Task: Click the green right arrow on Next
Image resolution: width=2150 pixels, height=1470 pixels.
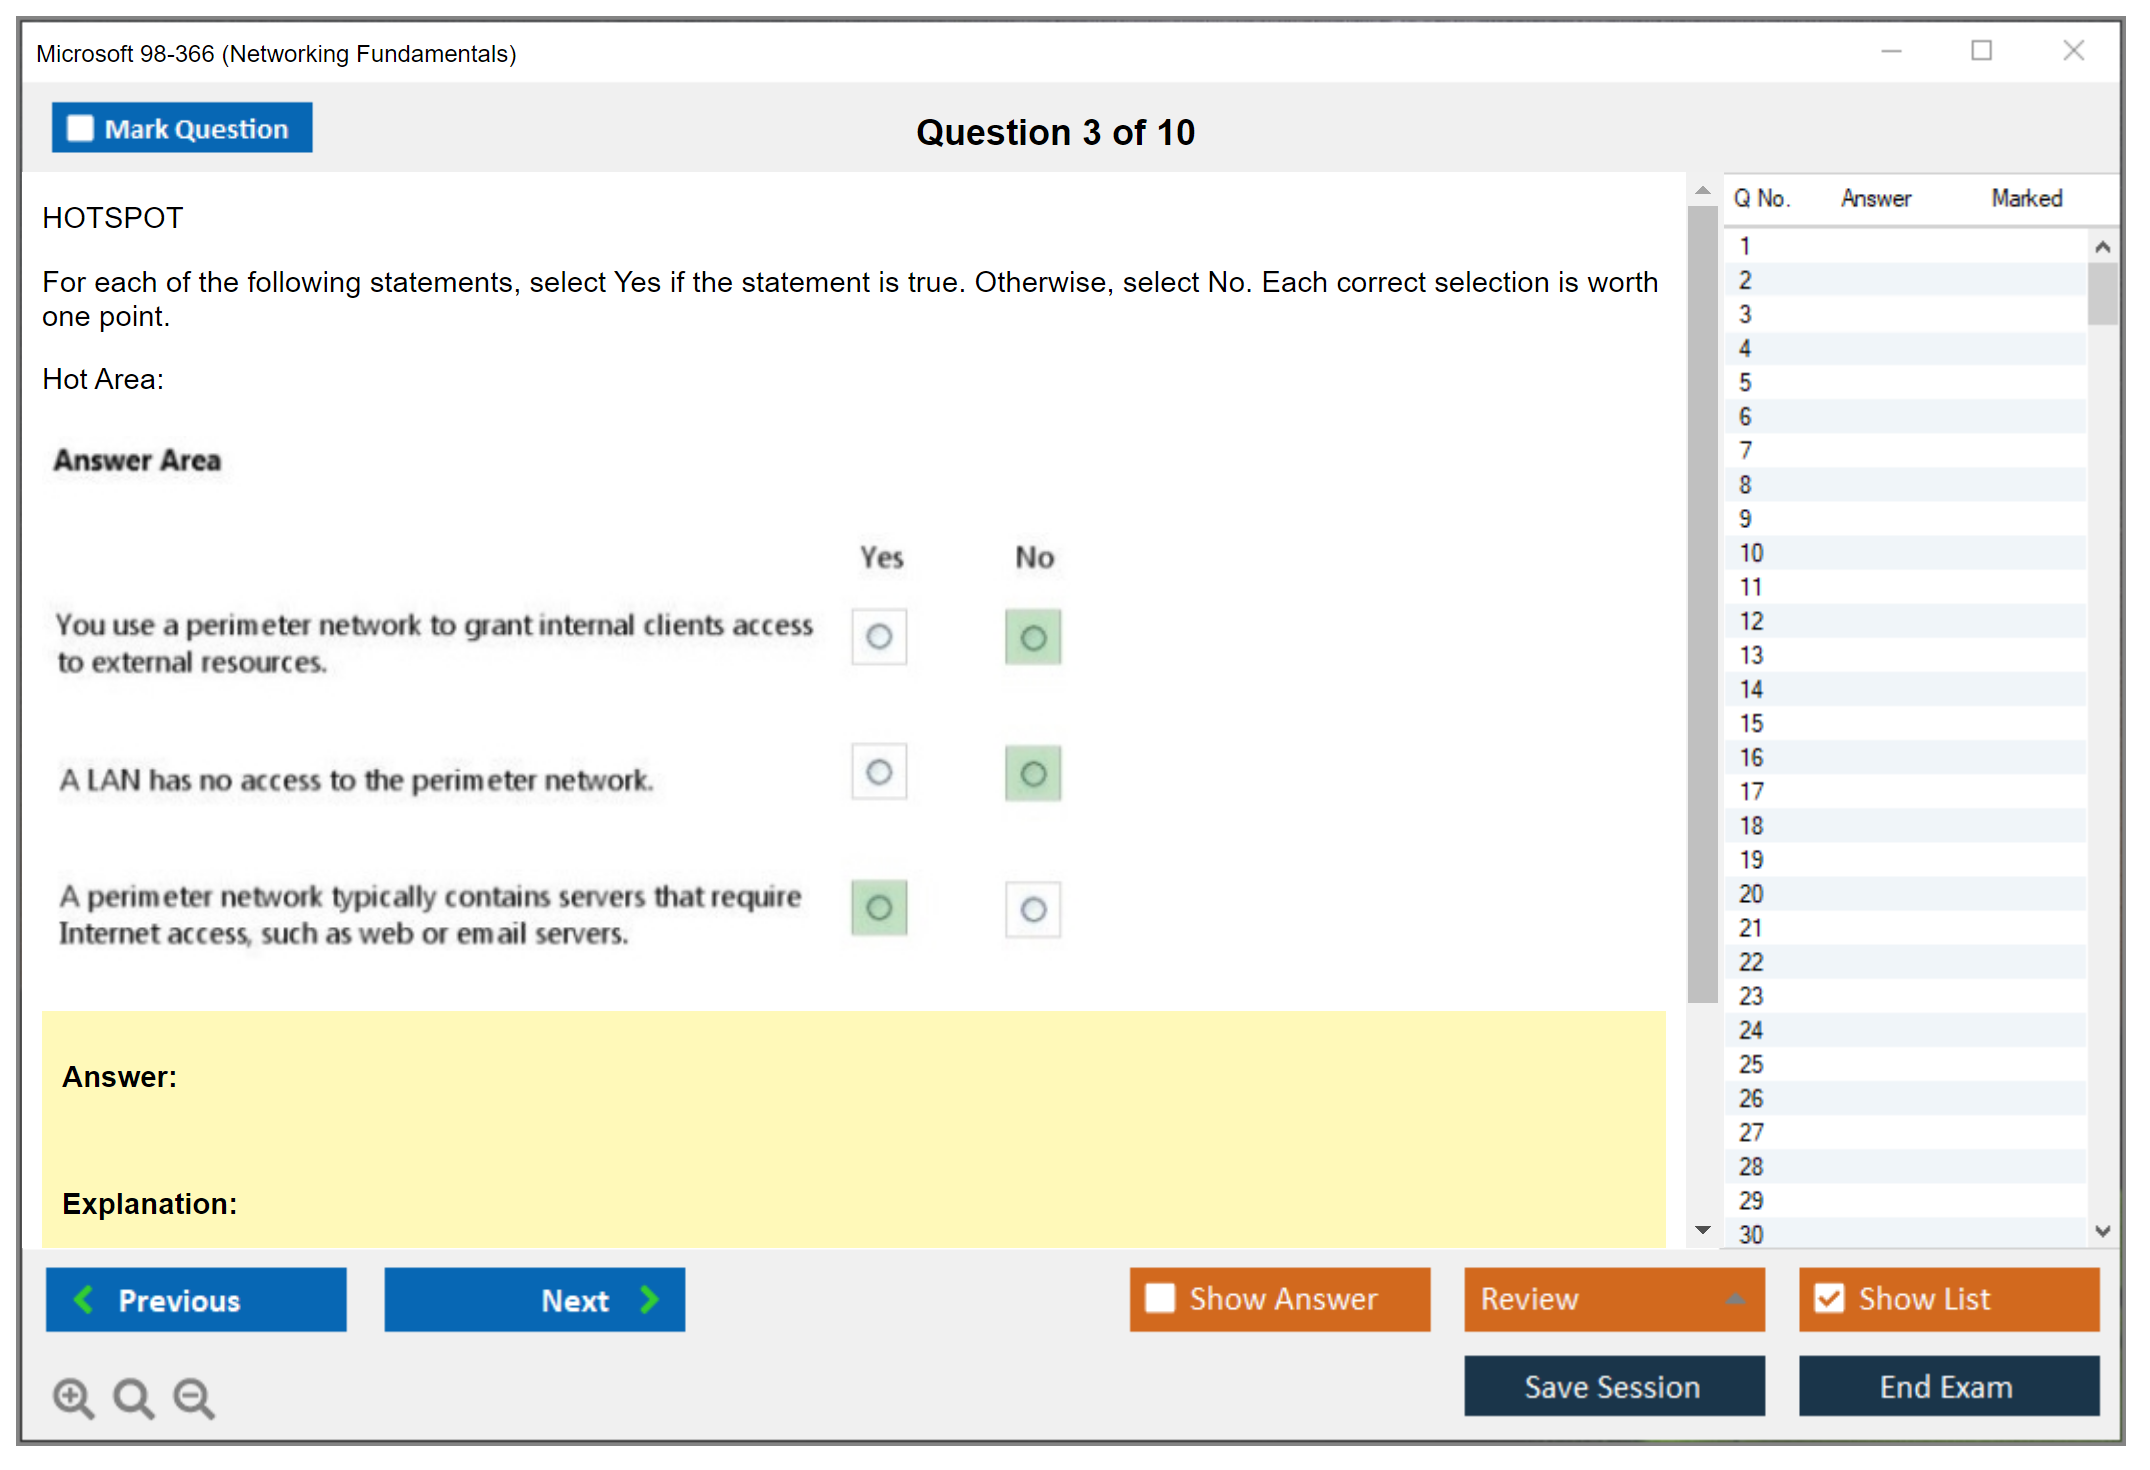Action: pos(650,1299)
